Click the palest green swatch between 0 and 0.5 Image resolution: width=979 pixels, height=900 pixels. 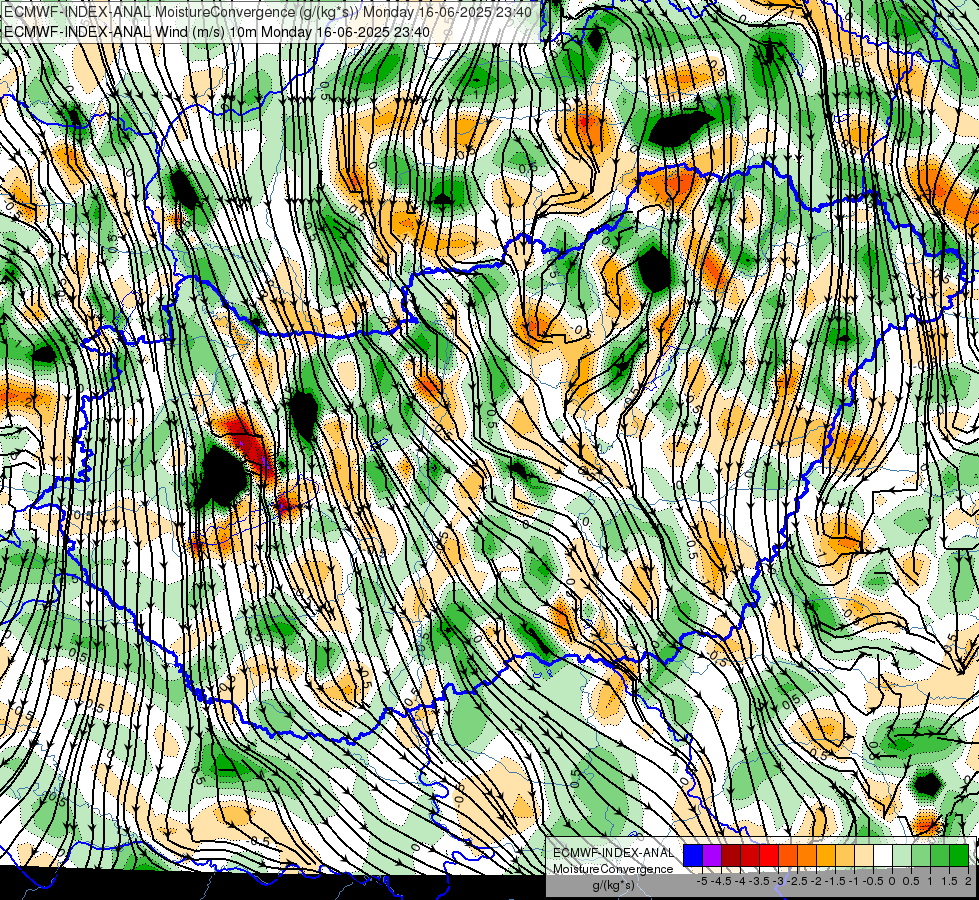coord(902,855)
